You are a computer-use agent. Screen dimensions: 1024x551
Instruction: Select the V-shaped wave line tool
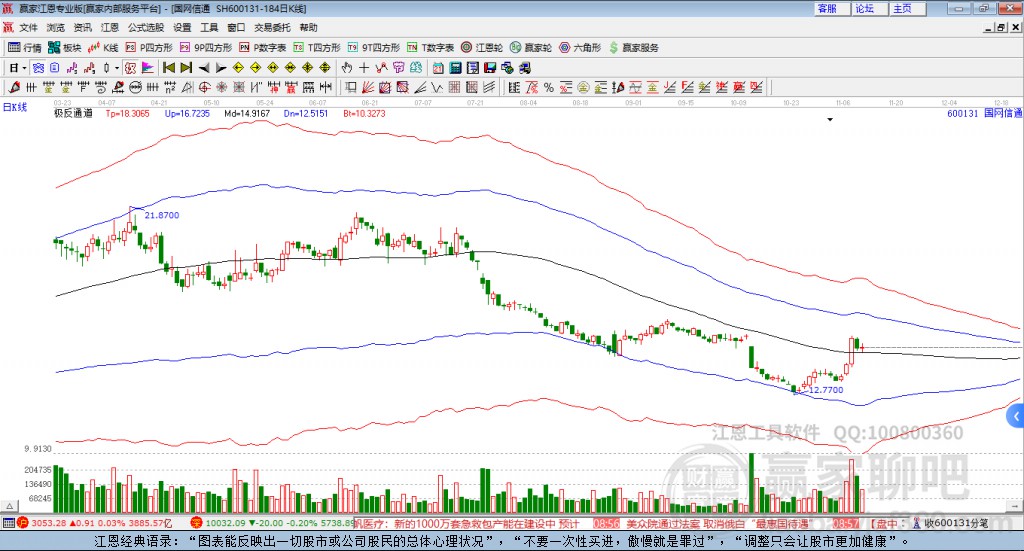point(436,87)
